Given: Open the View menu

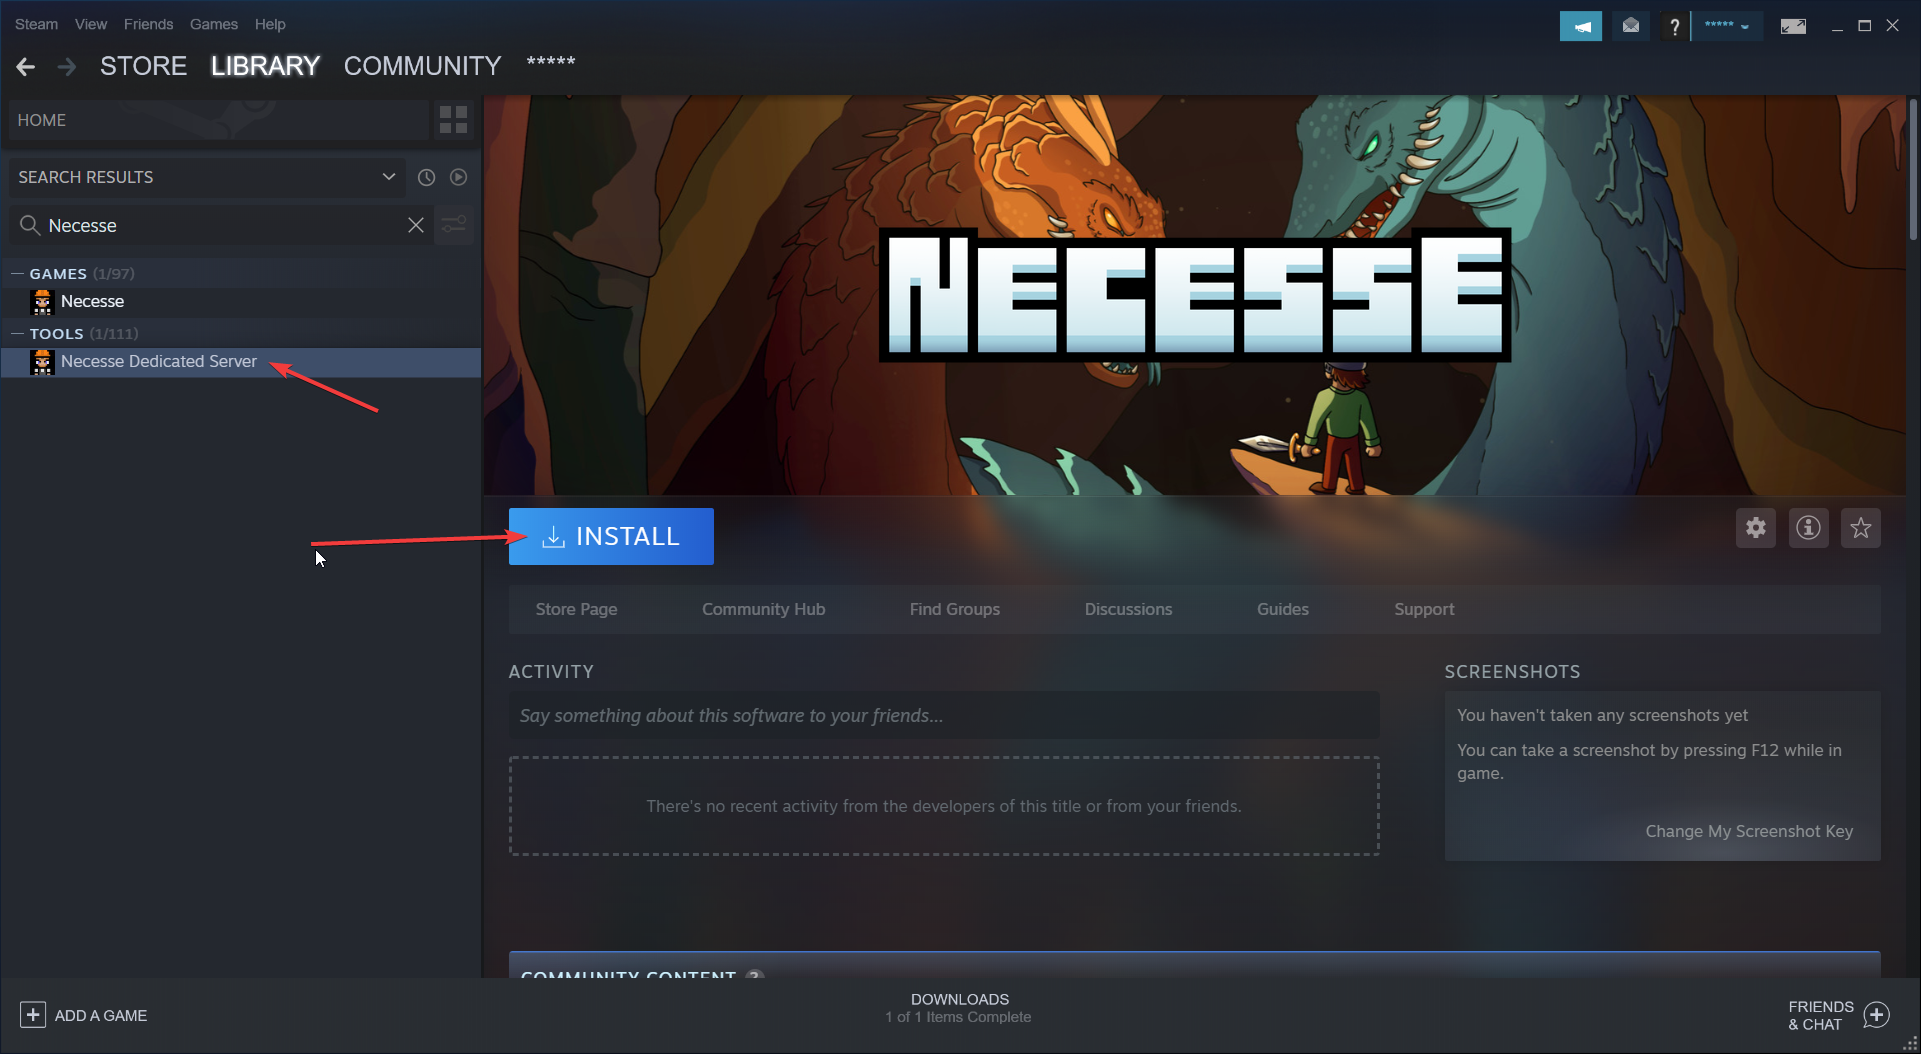Looking at the screenshot, I should [90, 24].
